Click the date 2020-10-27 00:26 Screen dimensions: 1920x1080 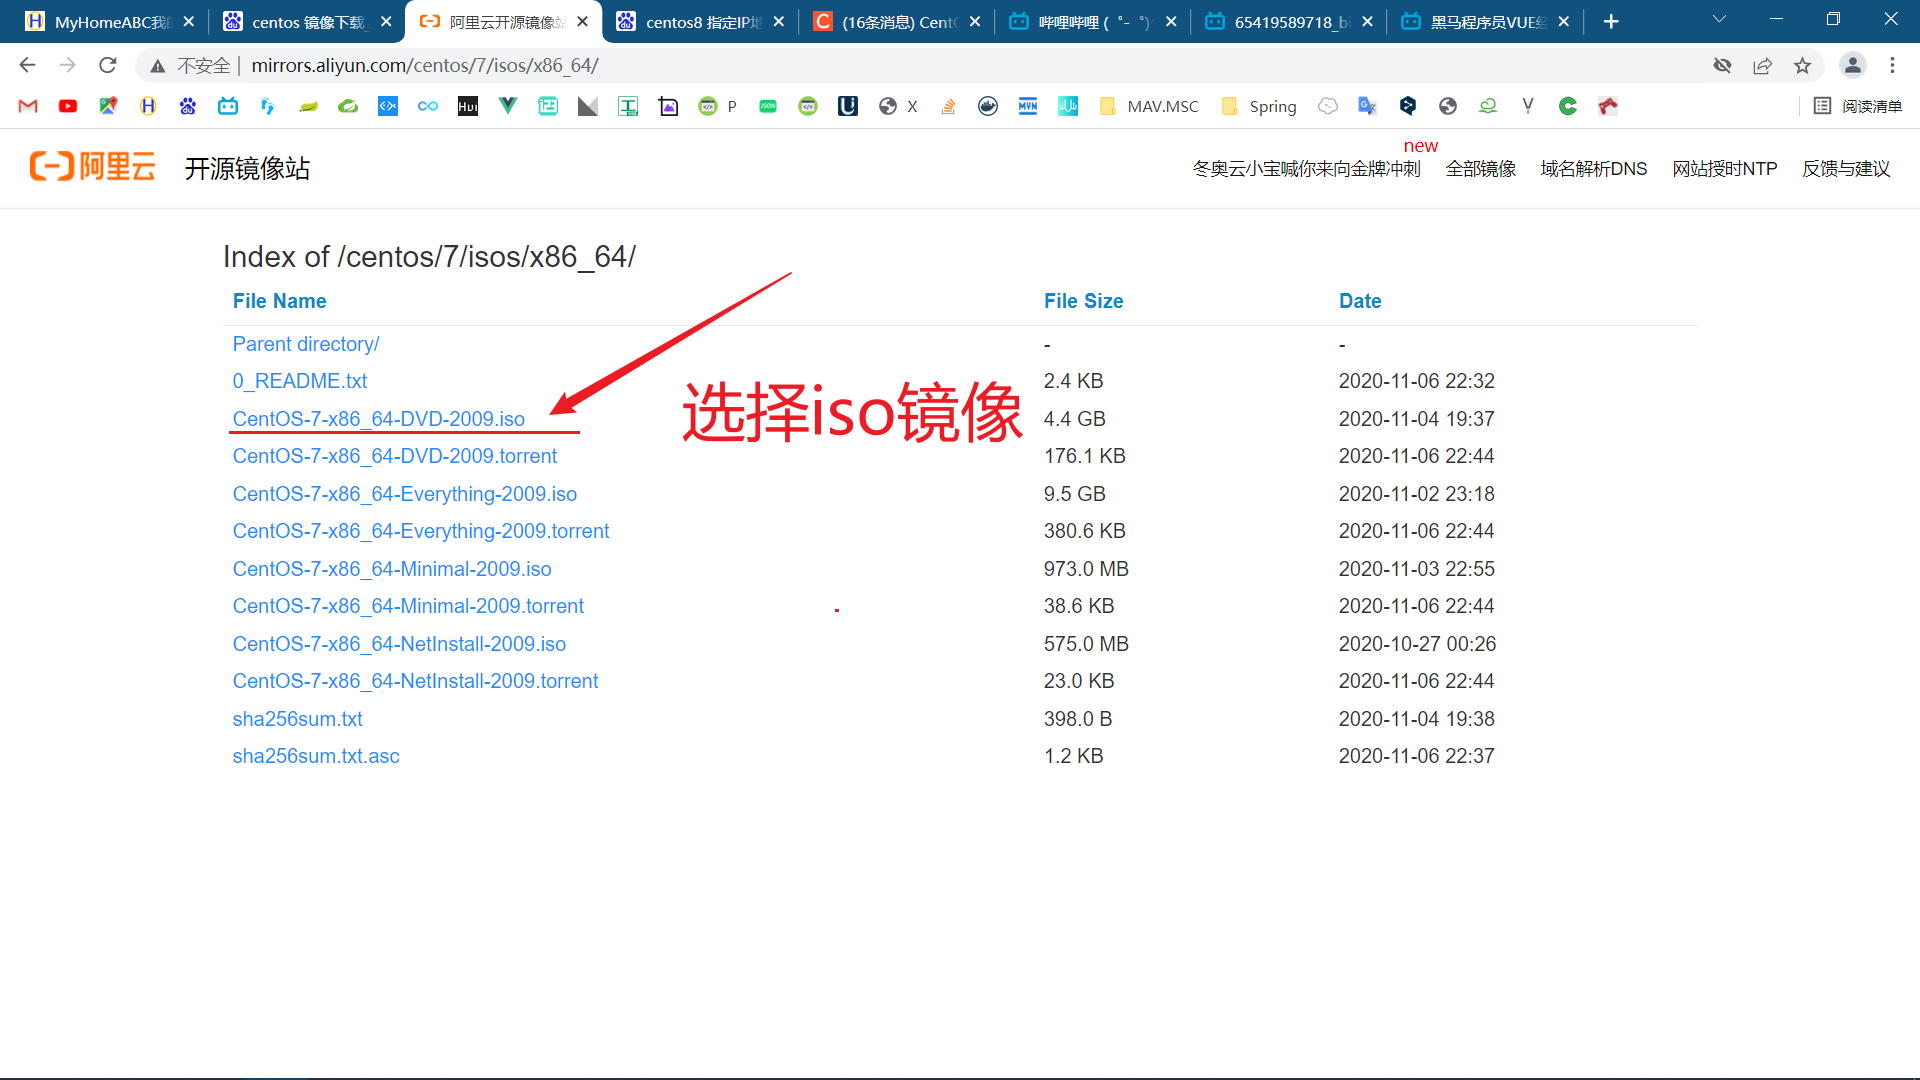click(1417, 644)
